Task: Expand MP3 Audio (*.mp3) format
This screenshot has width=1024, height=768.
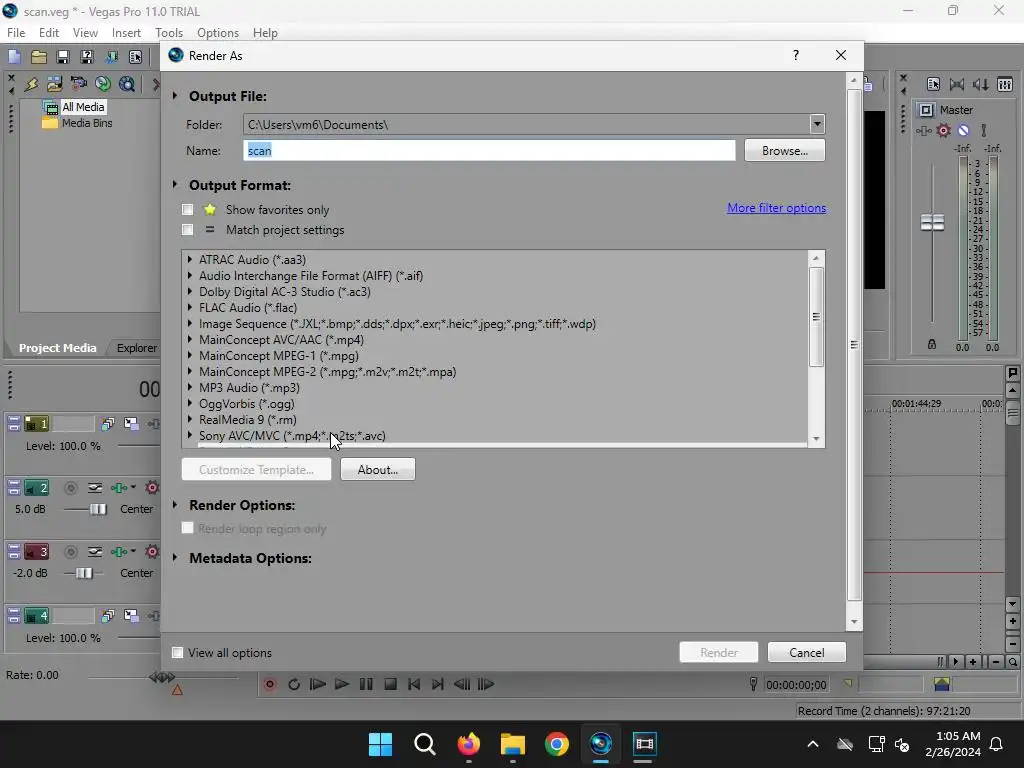Action: coord(190,387)
